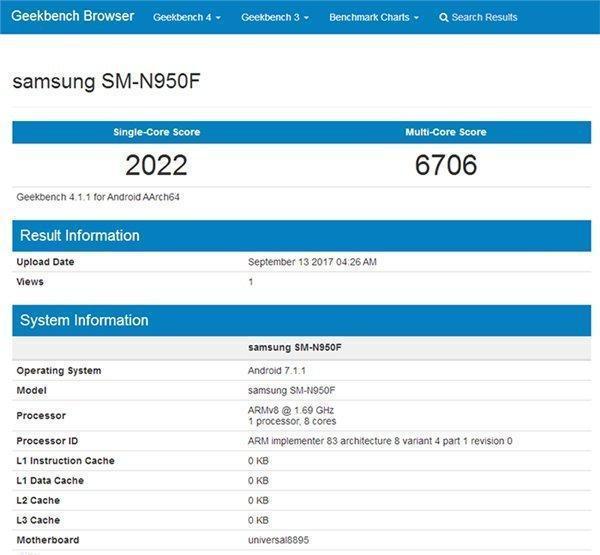
Task: Select the multi-core score 6706
Action: point(446,165)
